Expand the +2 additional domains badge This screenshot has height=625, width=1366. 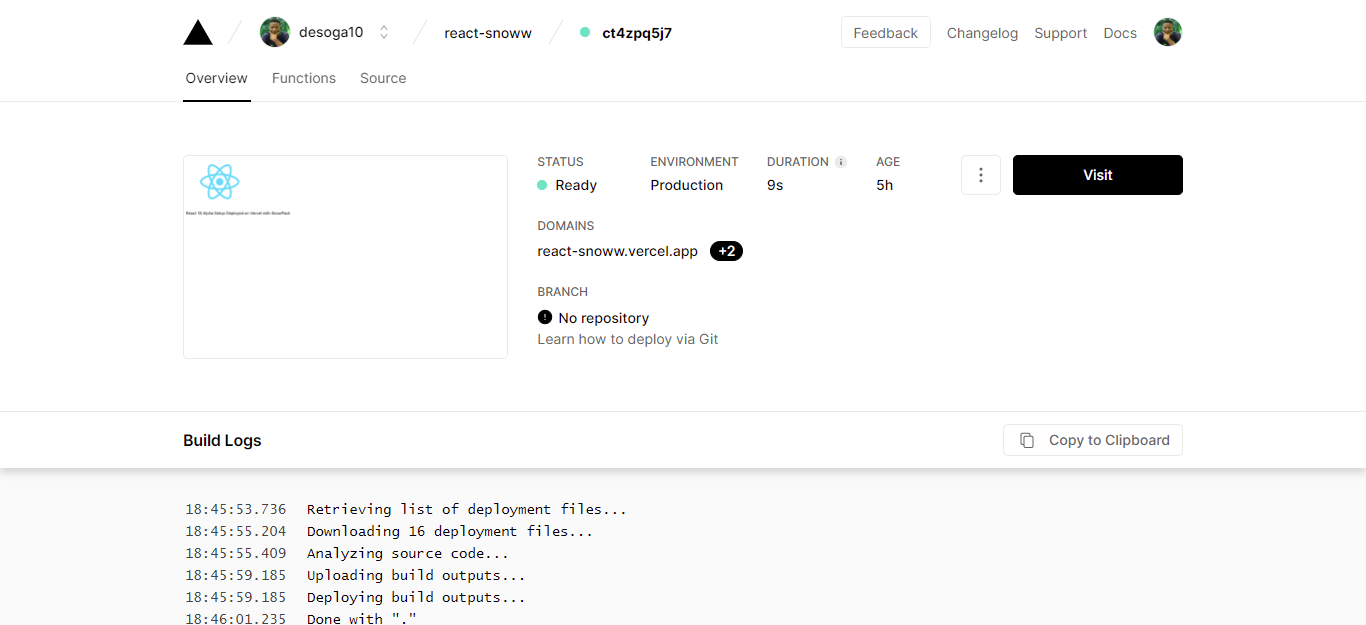coord(727,251)
